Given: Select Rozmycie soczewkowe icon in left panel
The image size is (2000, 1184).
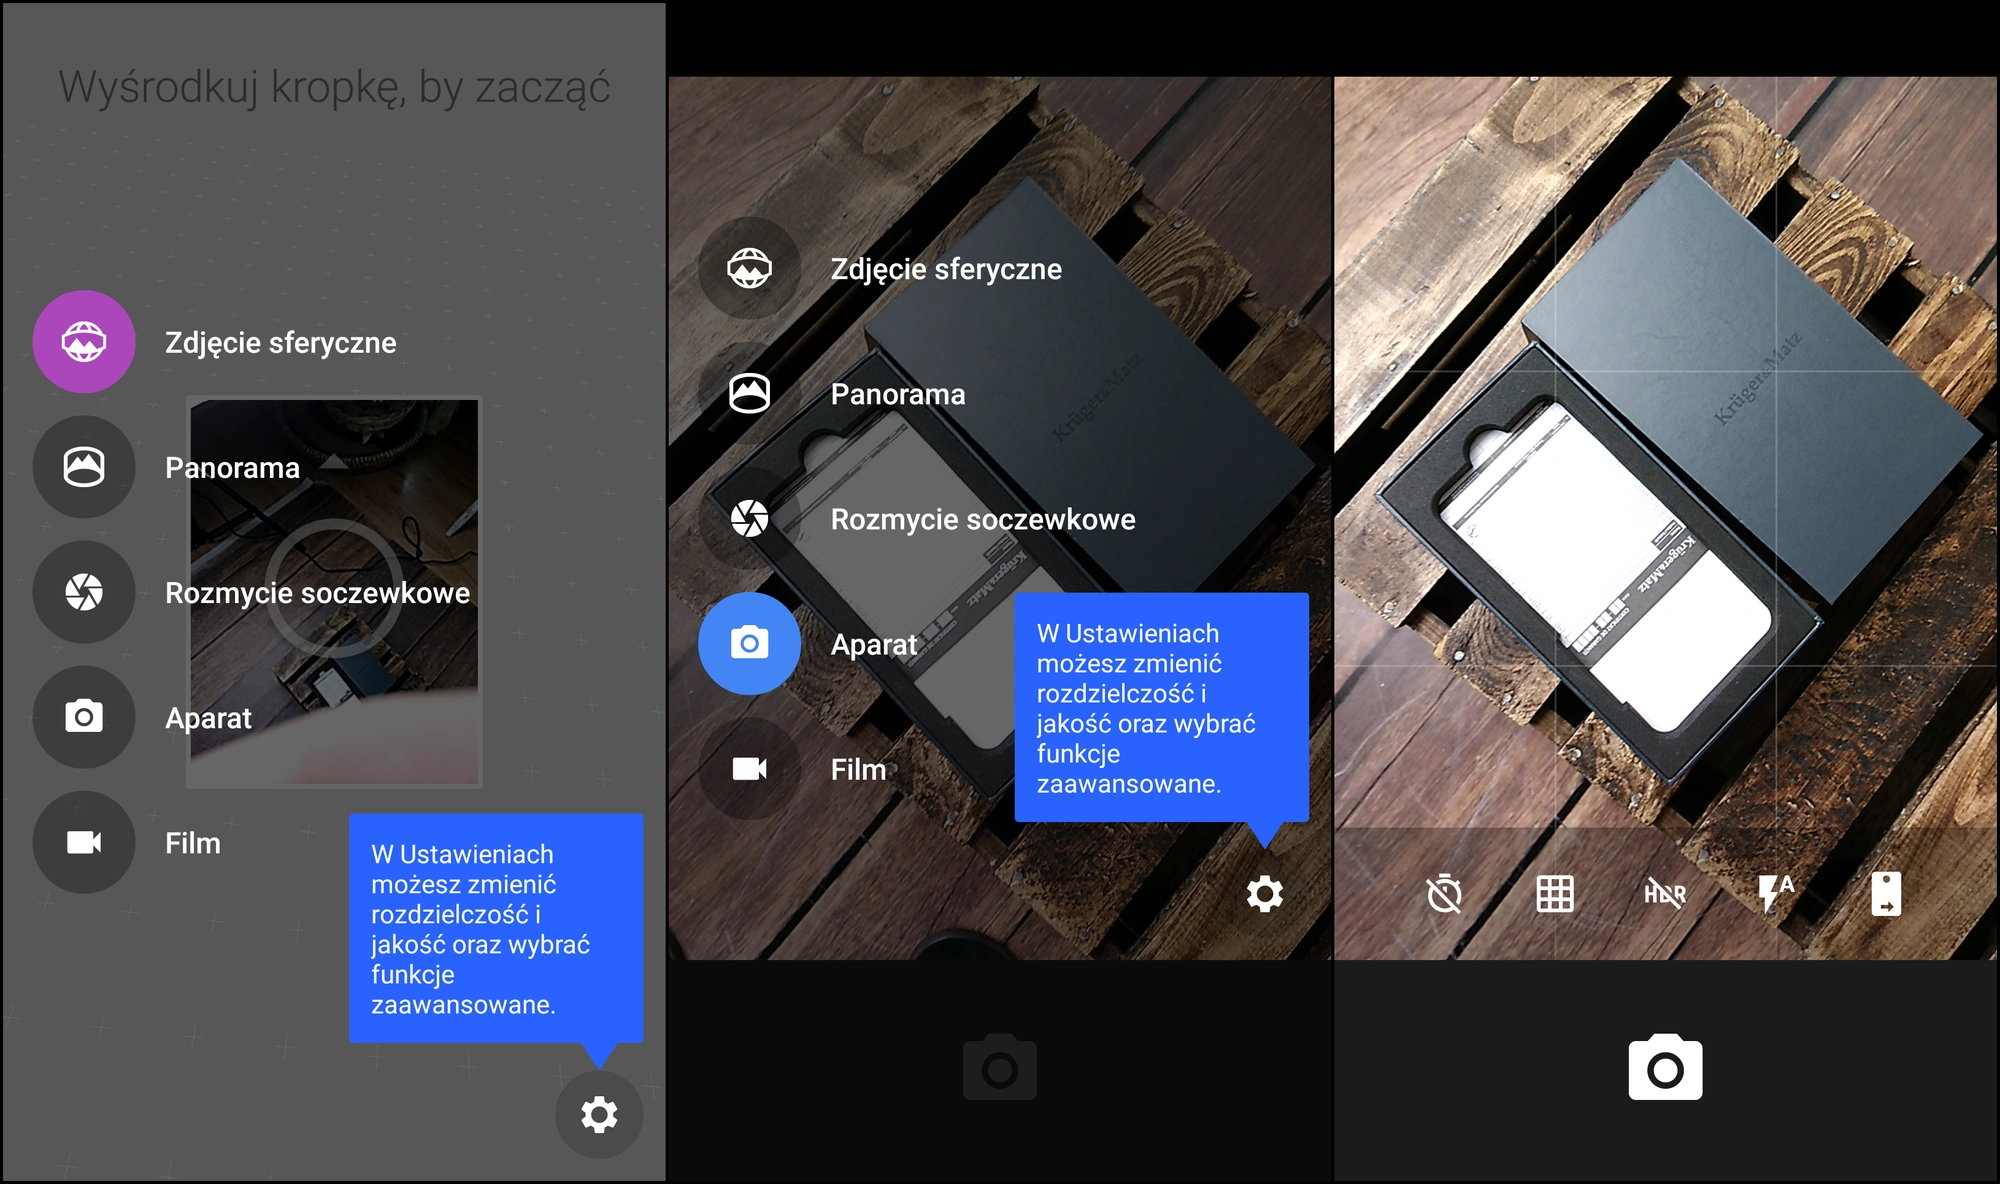Looking at the screenshot, I should 84,592.
